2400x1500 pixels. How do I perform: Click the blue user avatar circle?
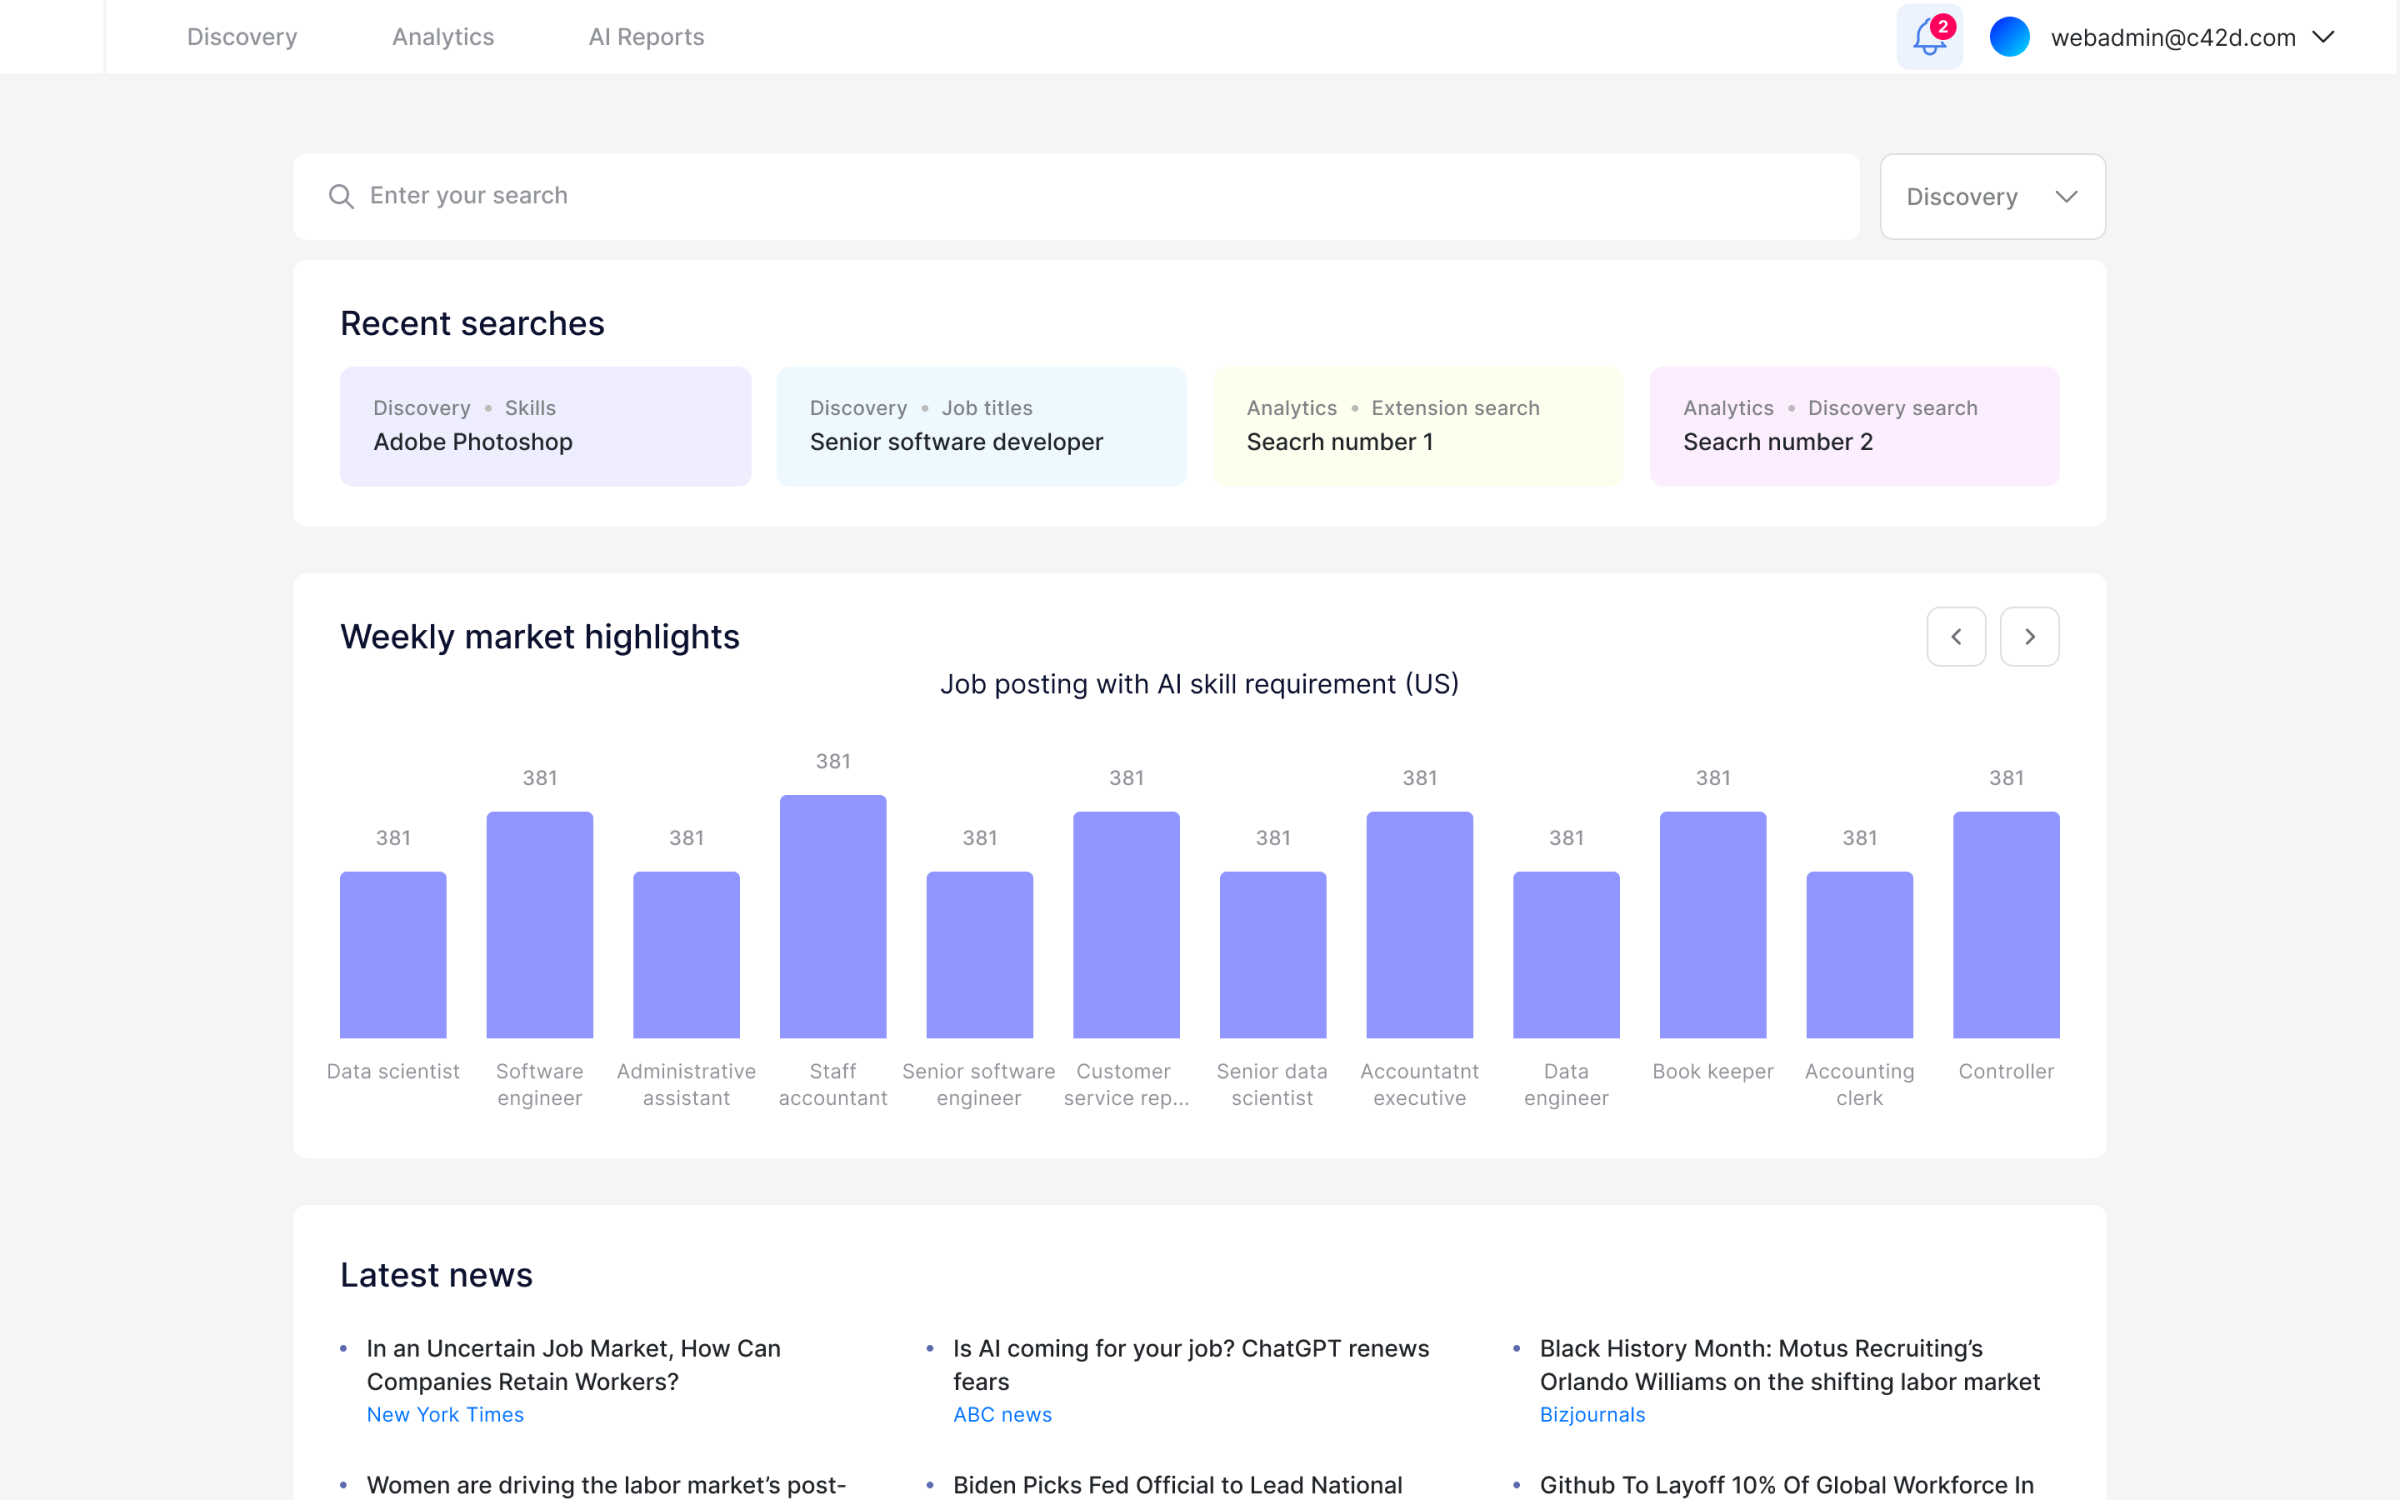(2009, 37)
